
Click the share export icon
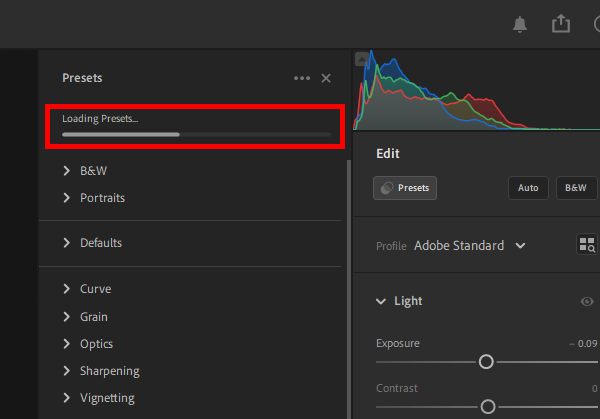(561, 24)
